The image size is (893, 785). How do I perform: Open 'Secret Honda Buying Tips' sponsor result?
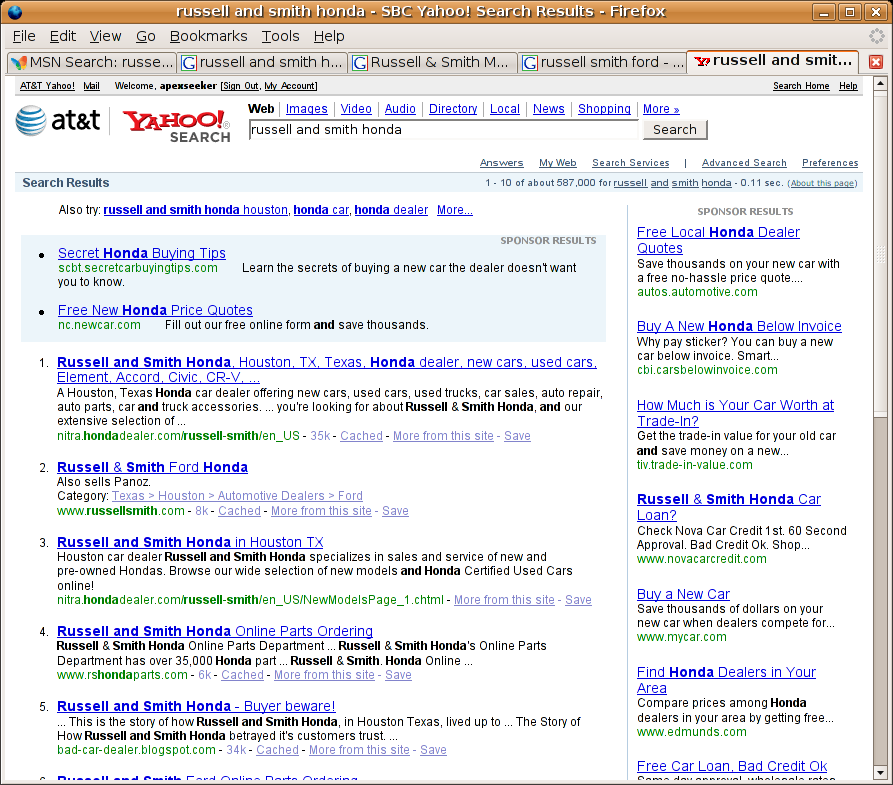coord(142,253)
